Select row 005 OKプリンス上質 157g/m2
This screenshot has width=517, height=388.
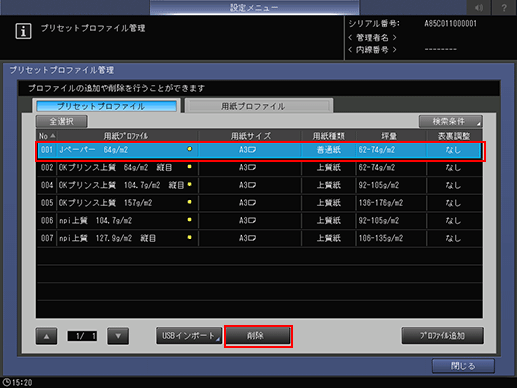(x=259, y=203)
